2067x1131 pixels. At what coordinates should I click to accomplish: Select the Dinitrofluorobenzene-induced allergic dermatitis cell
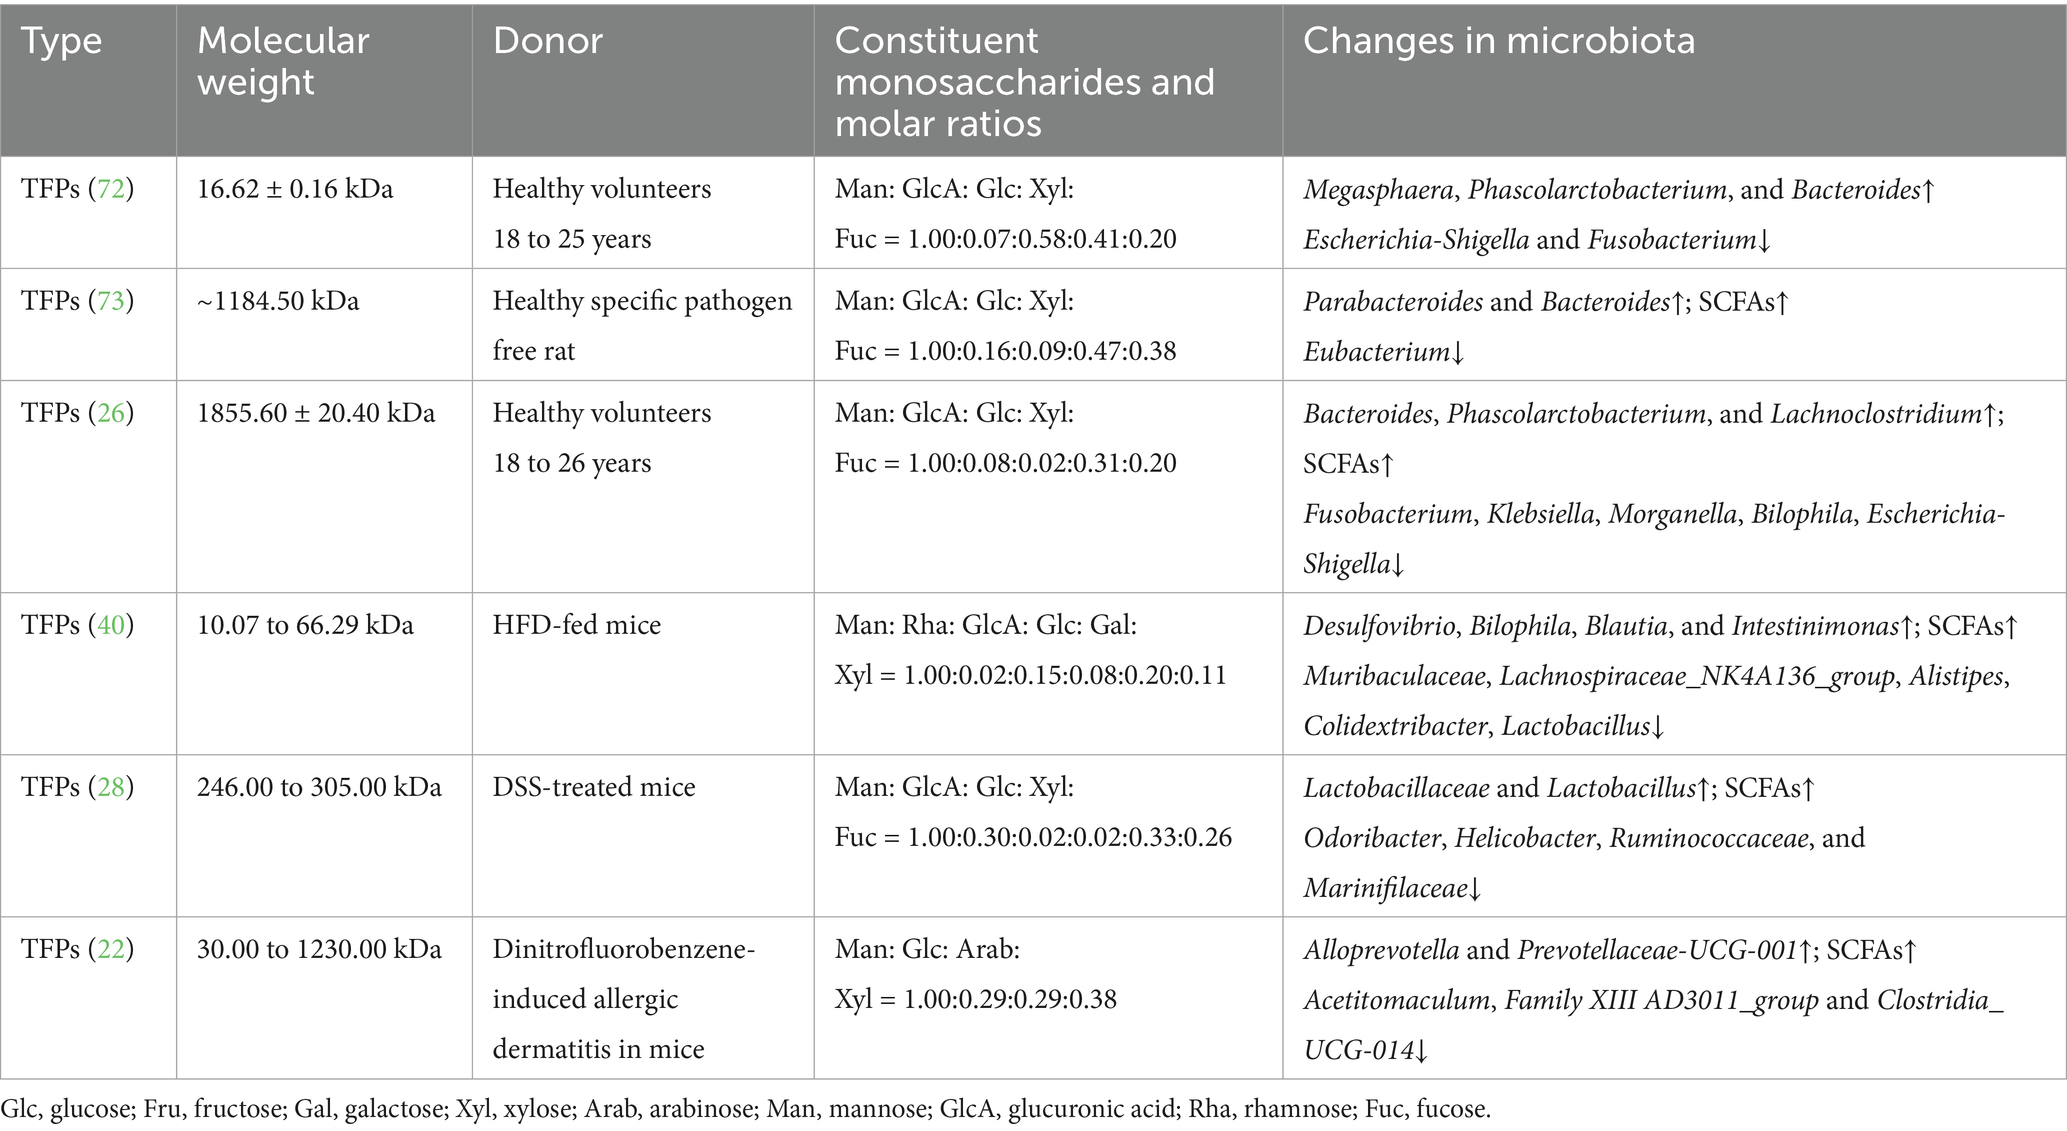pos(622,998)
